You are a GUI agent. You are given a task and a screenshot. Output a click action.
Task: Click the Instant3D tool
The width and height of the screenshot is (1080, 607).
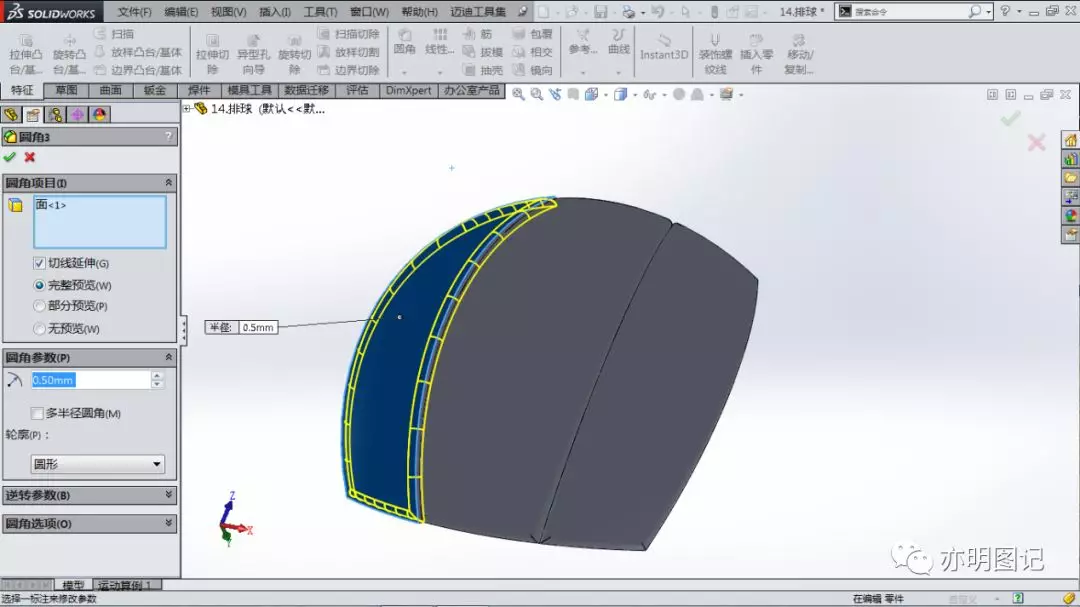point(664,47)
